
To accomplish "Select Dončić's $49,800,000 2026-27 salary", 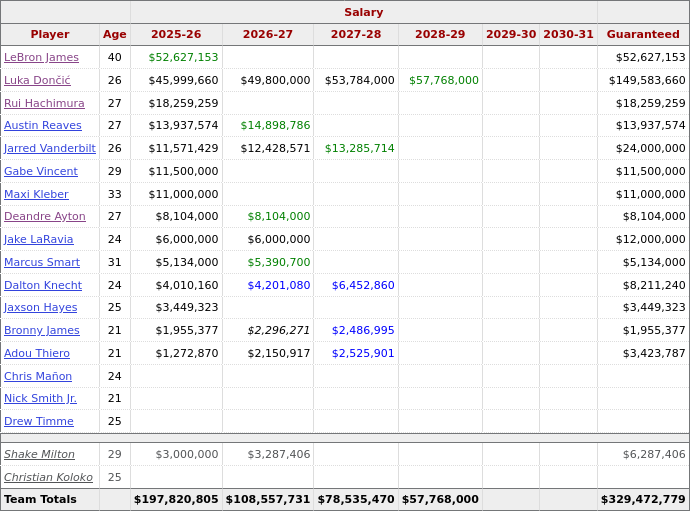I will point(275,80).
